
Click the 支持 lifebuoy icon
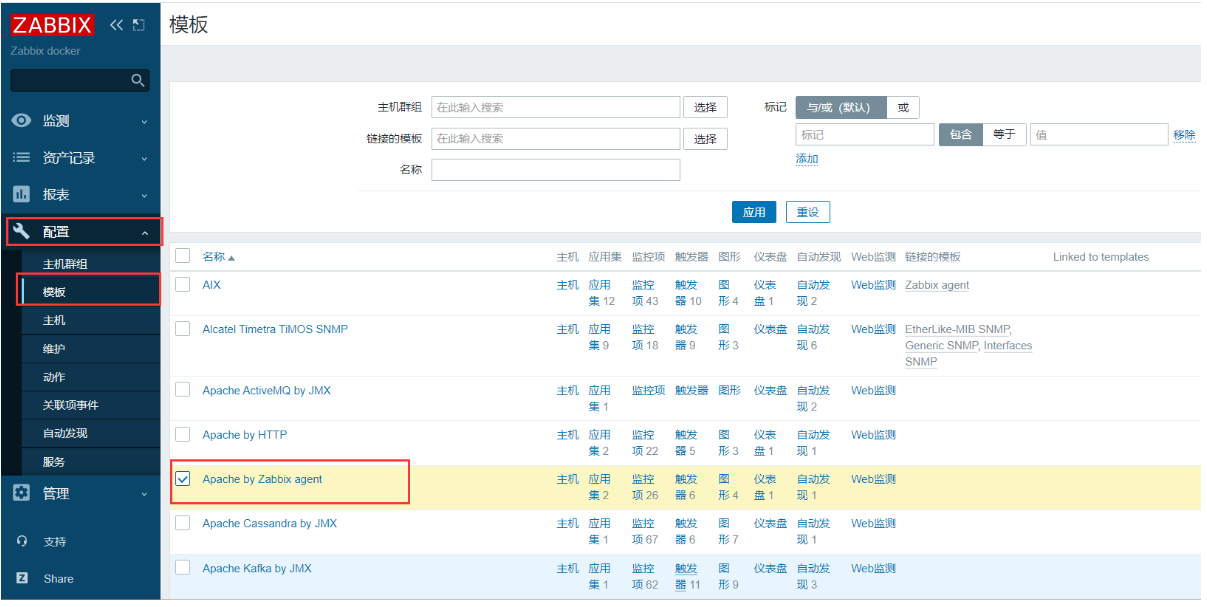point(22,541)
